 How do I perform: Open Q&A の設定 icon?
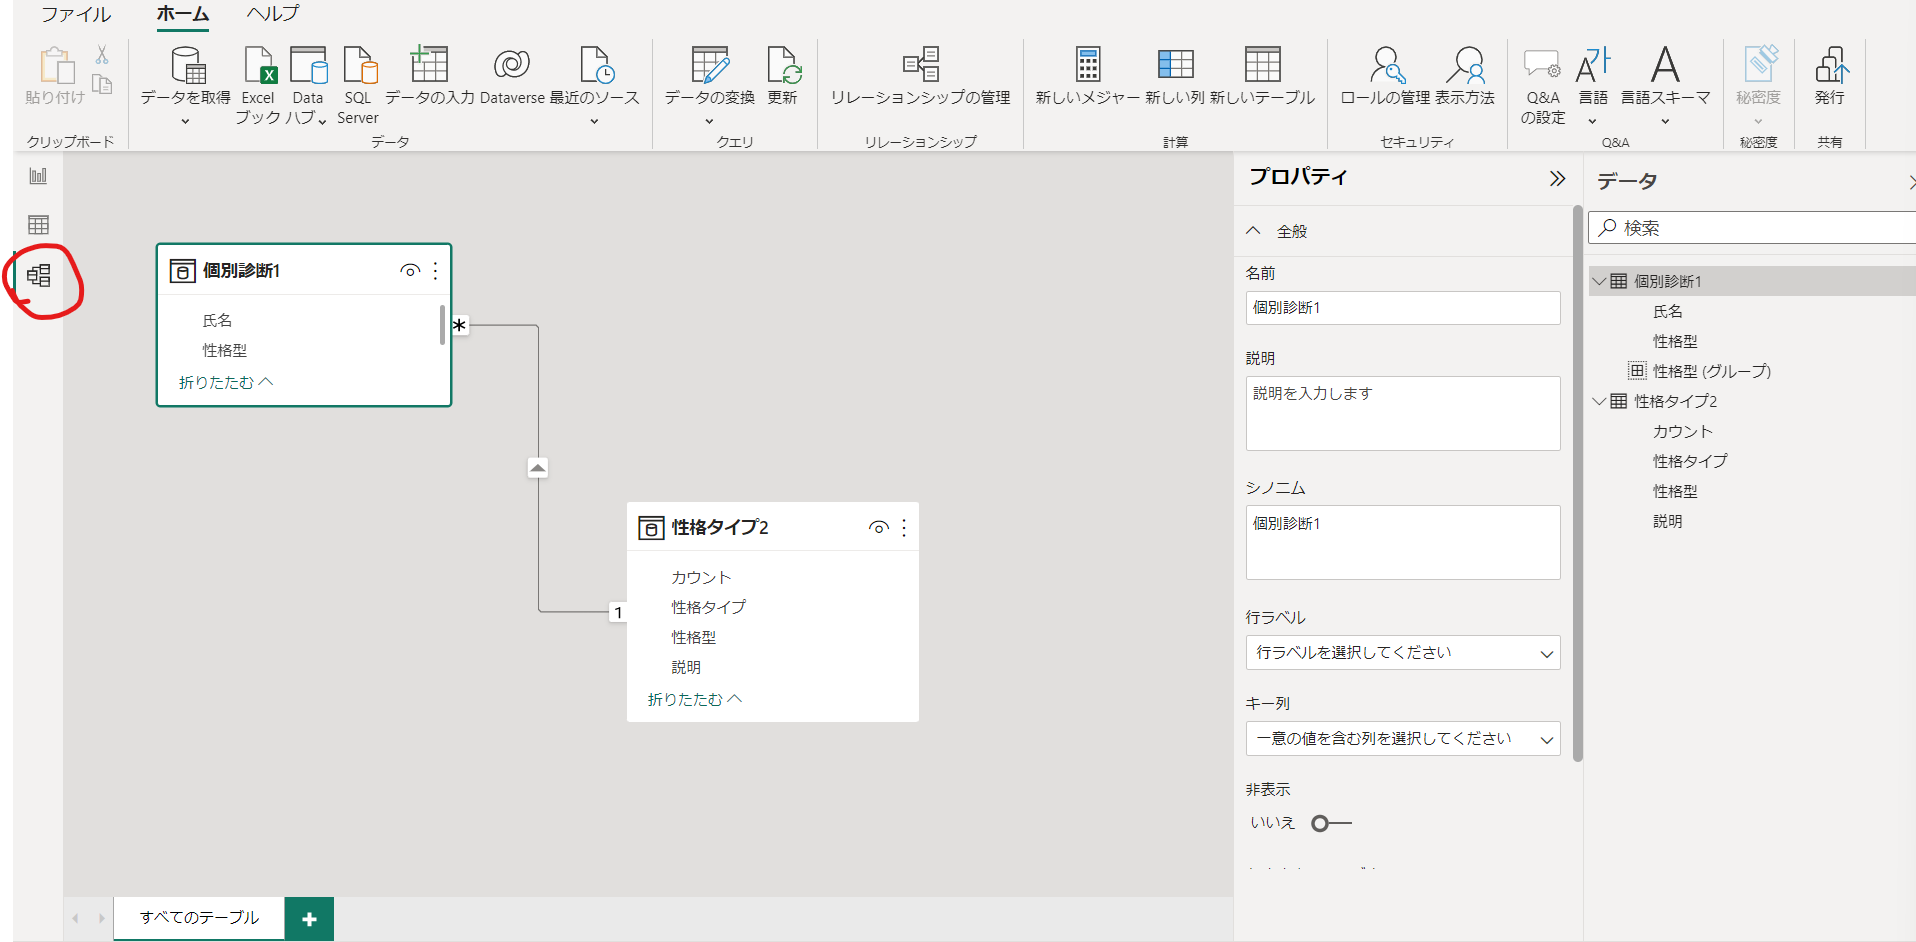click(x=1542, y=66)
